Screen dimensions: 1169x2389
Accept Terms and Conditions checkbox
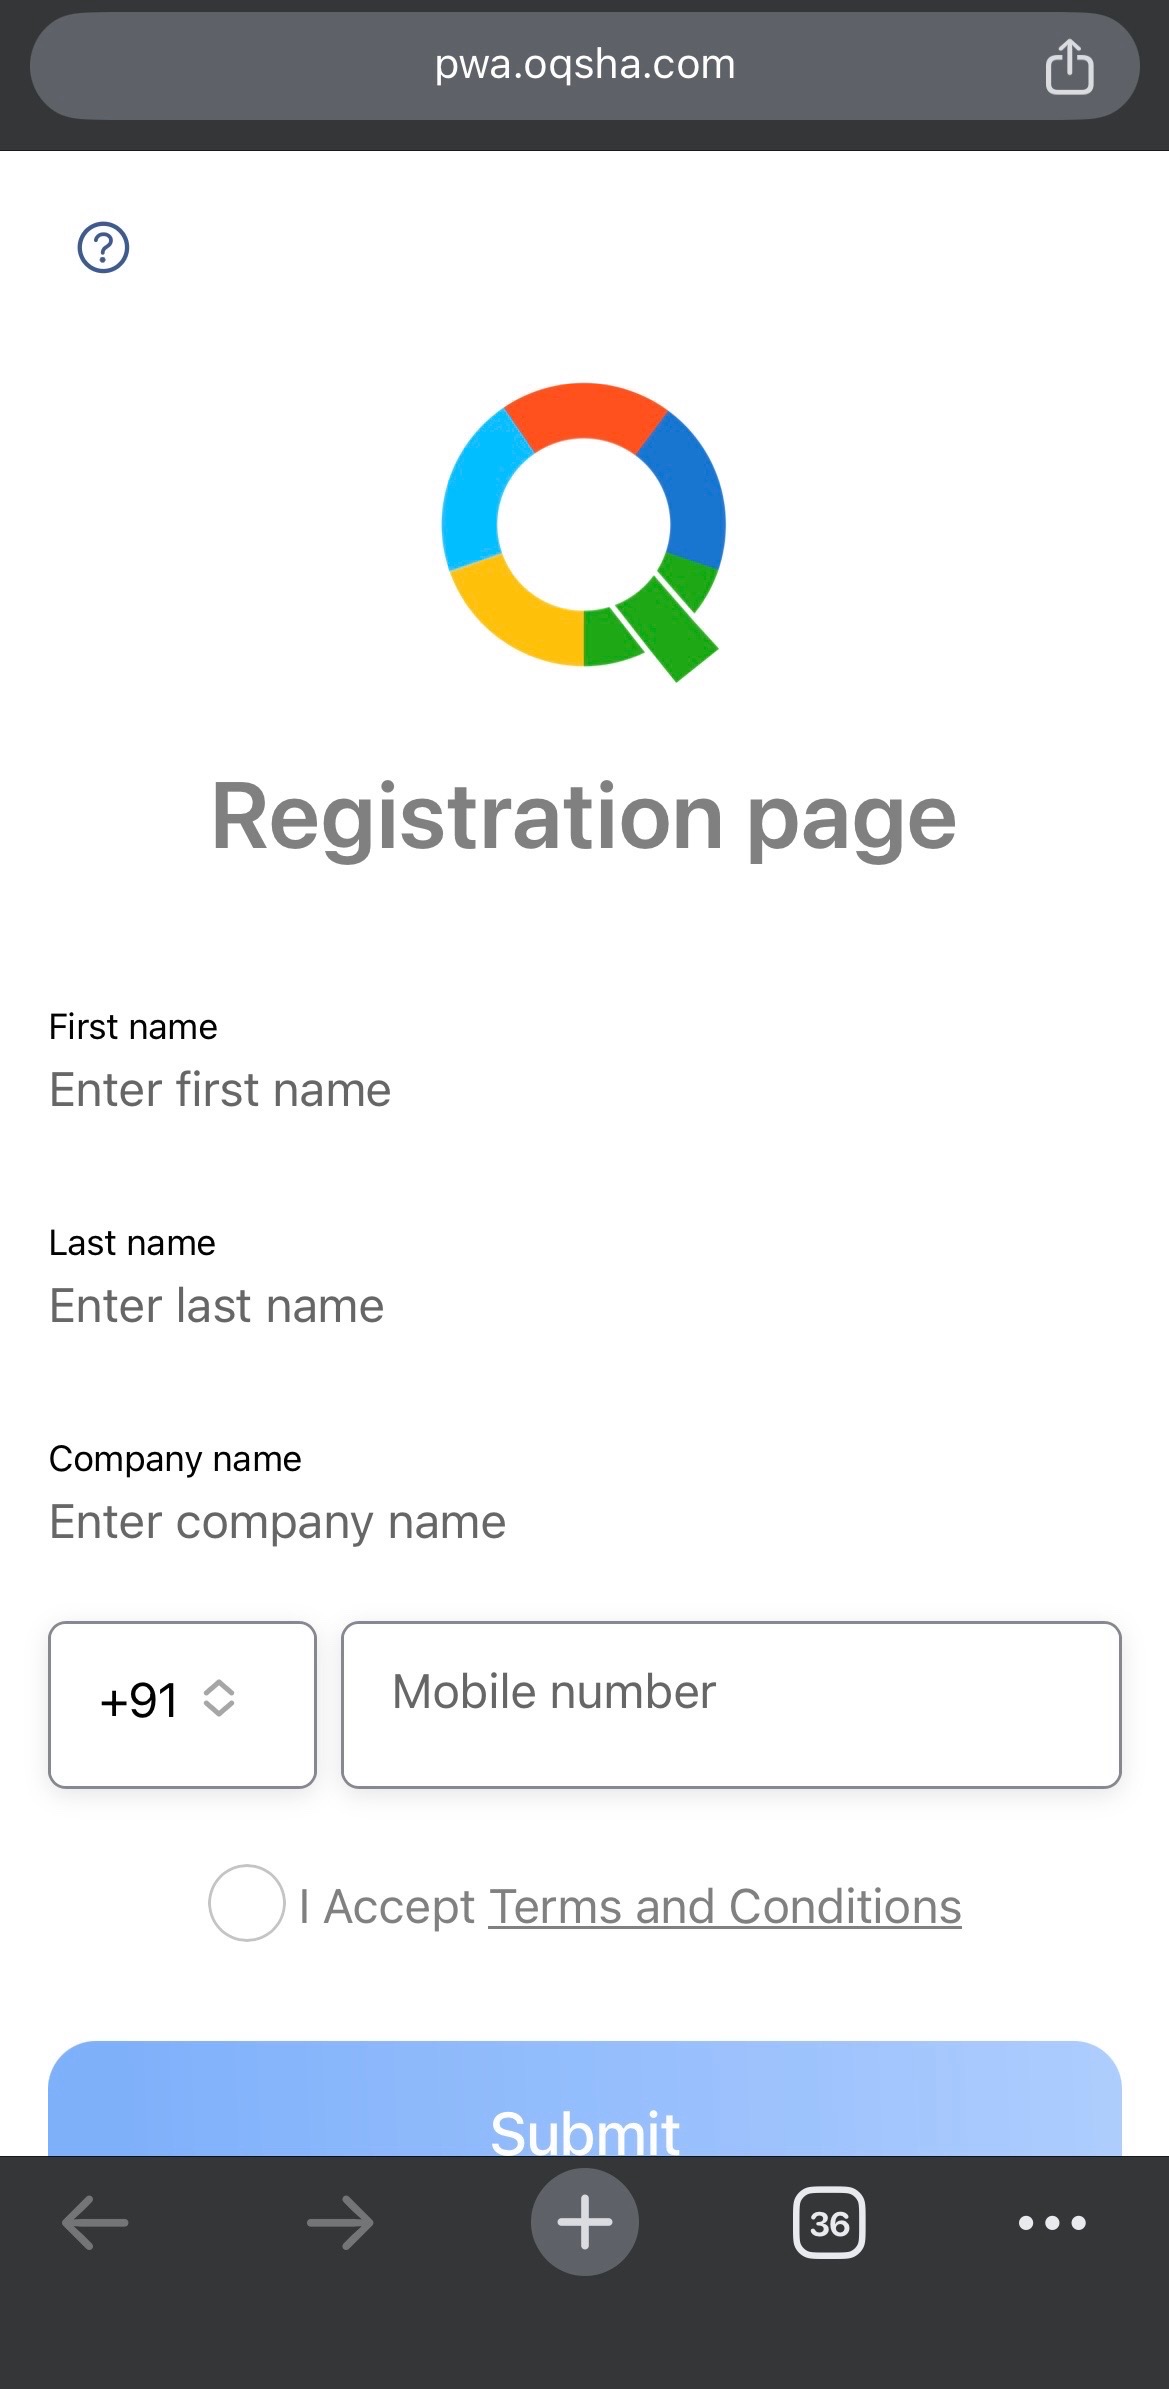(x=246, y=1903)
